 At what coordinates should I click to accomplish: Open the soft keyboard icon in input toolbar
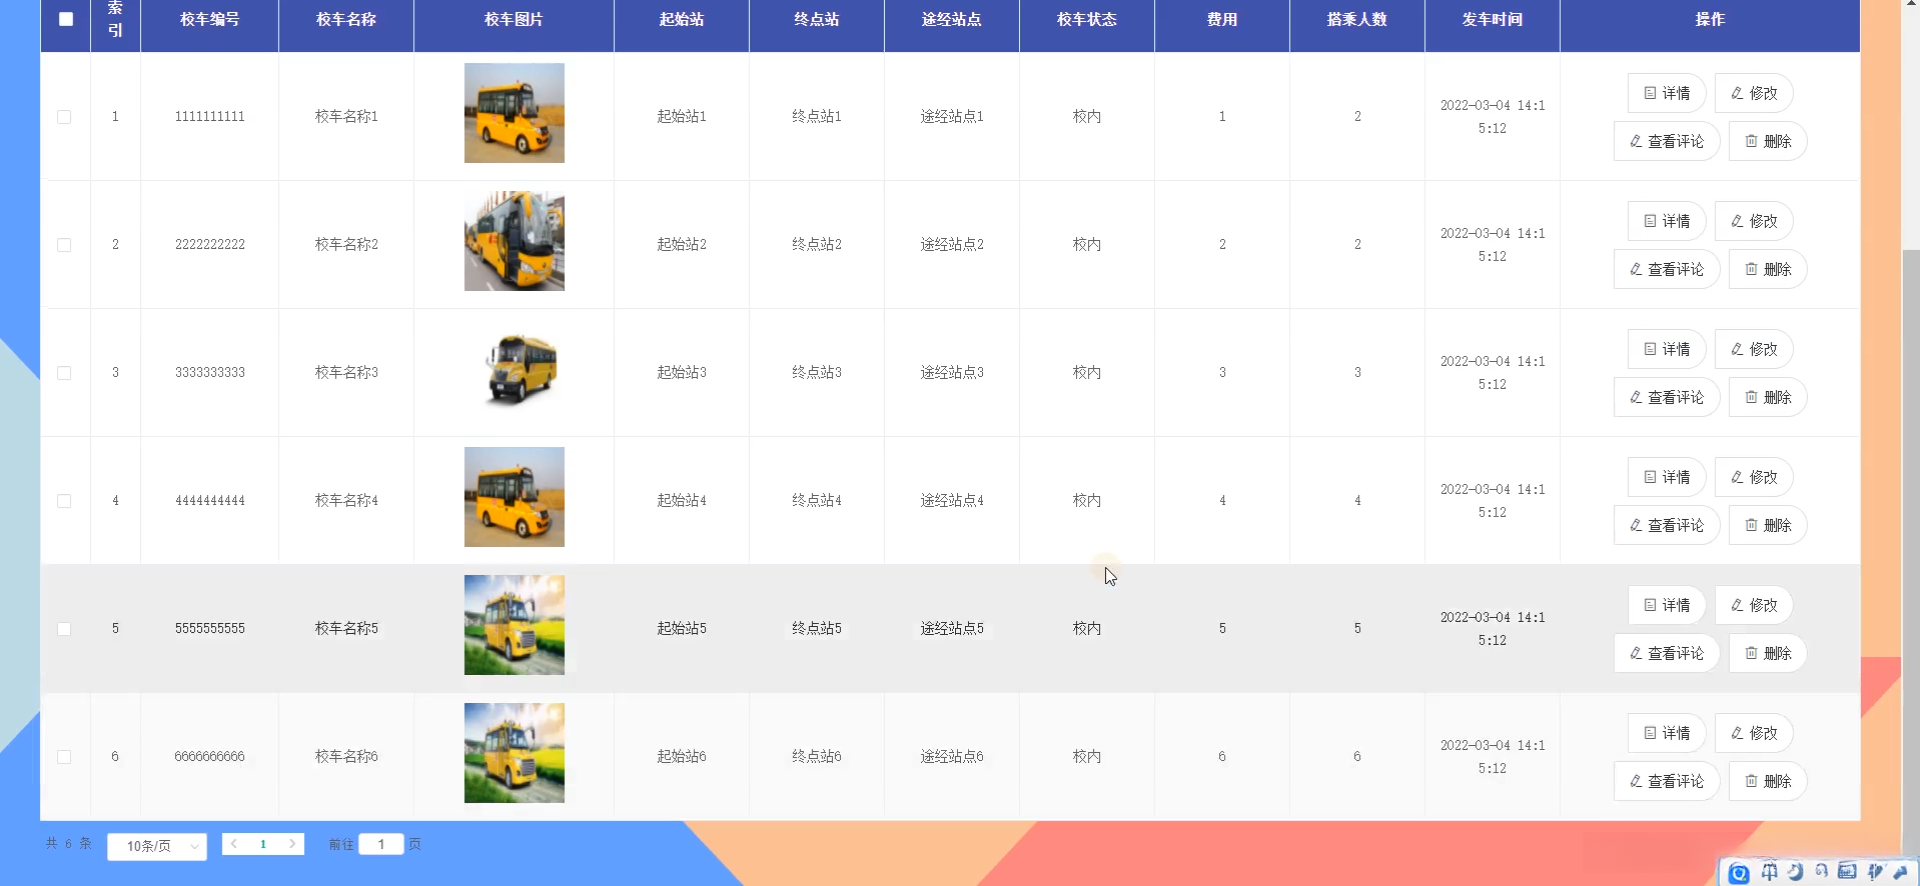click(1847, 872)
